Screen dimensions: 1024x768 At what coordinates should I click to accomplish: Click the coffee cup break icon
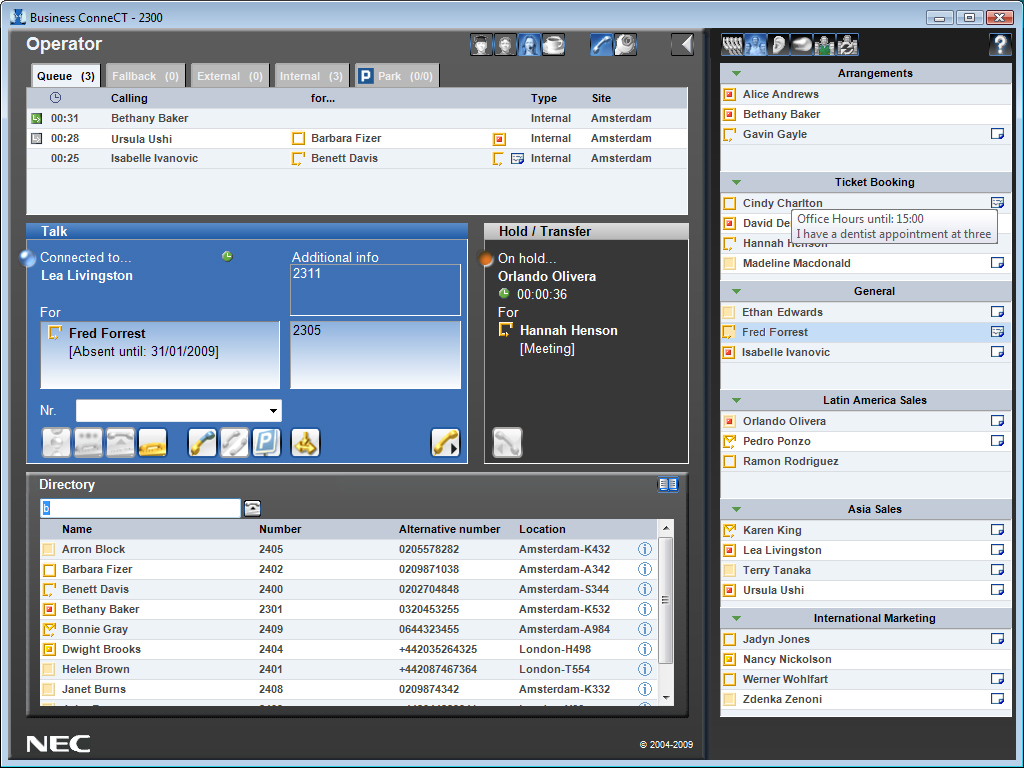553,44
